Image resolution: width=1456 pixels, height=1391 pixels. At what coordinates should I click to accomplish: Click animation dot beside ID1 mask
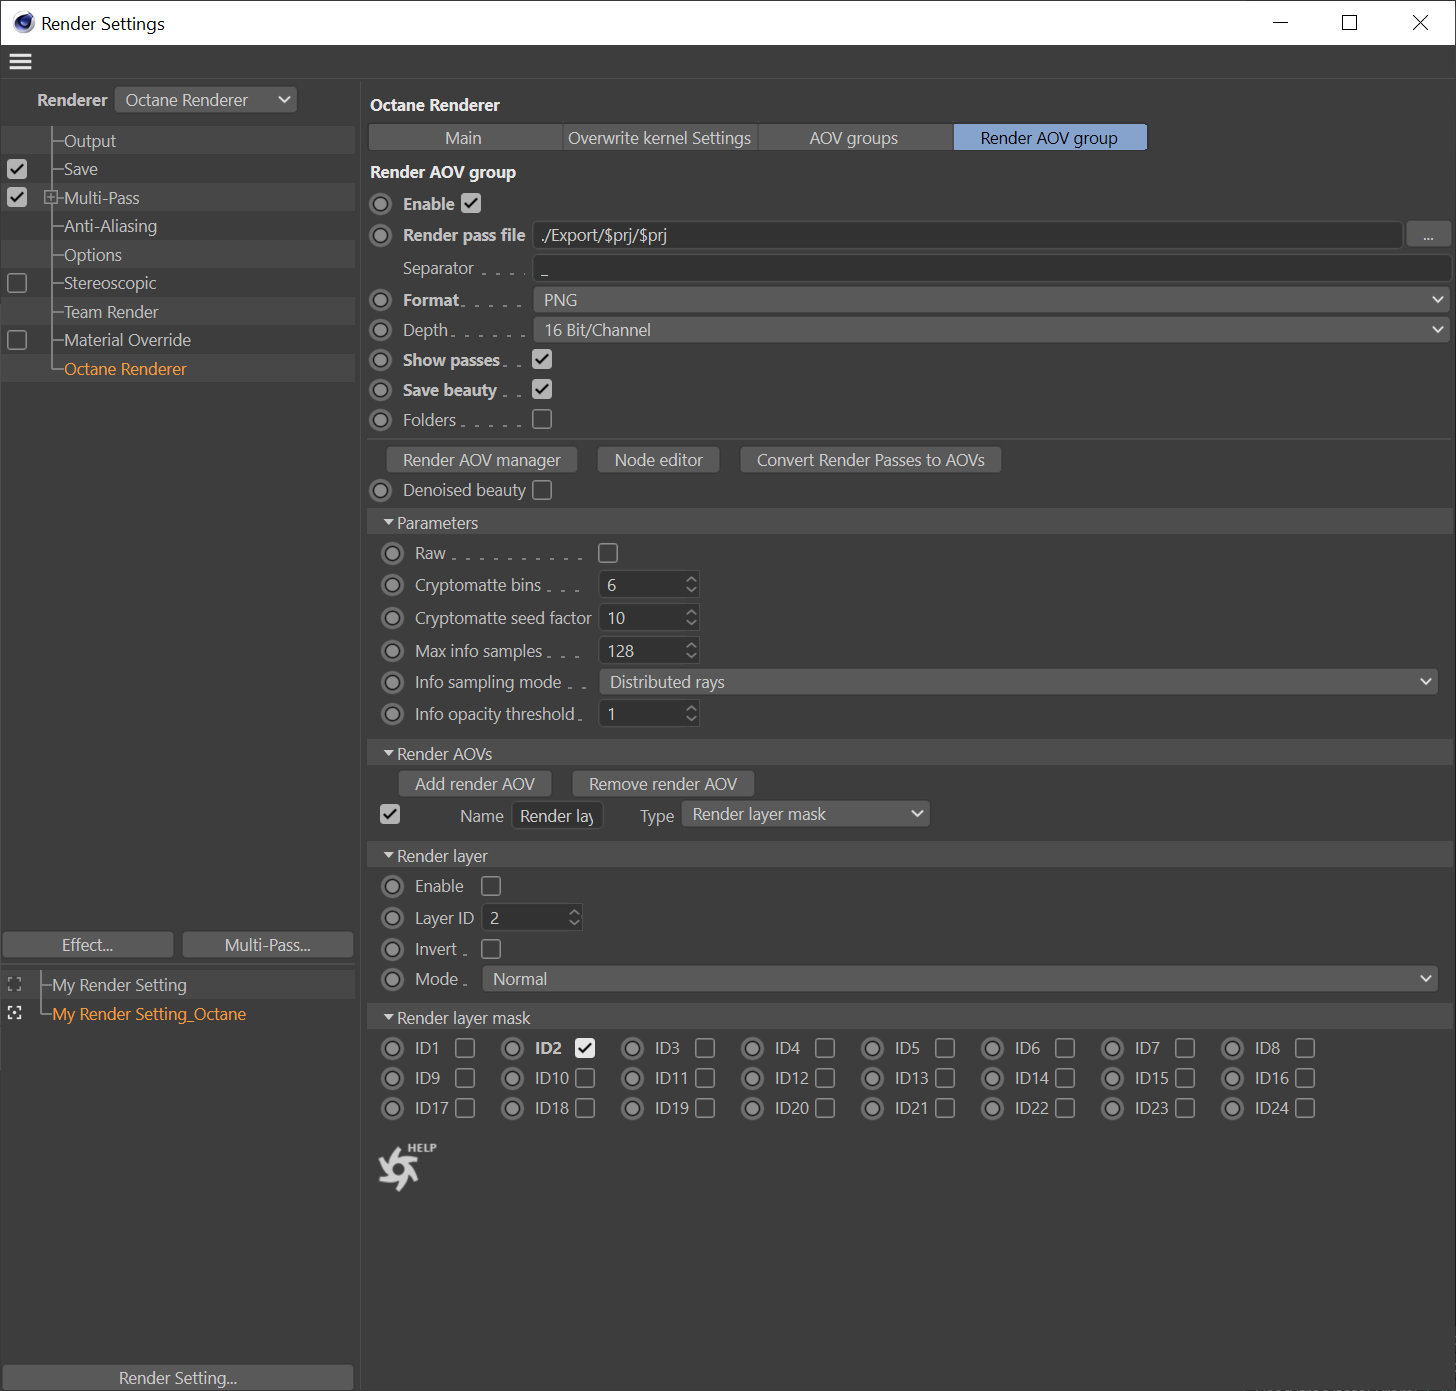(393, 1048)
